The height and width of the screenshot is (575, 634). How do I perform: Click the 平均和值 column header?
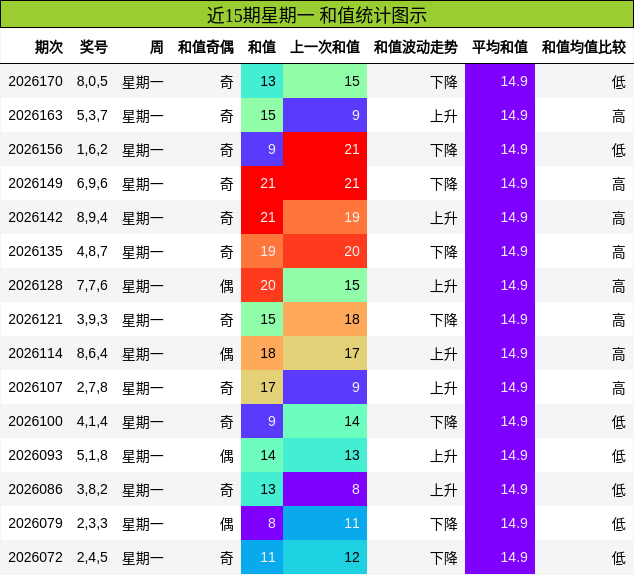tap(500, 47)
